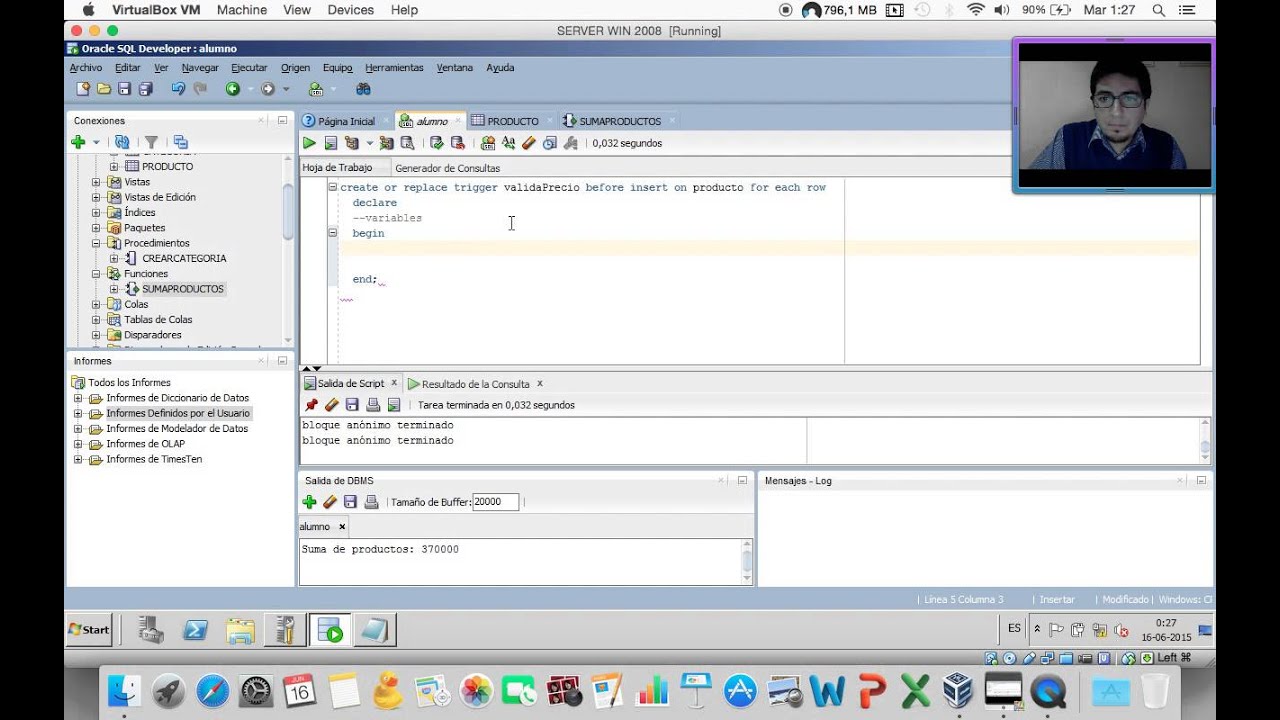Open the Forward navigation dropdown arrow
The width and height of the screenshot is (1280, 720).
click(286, 89)
